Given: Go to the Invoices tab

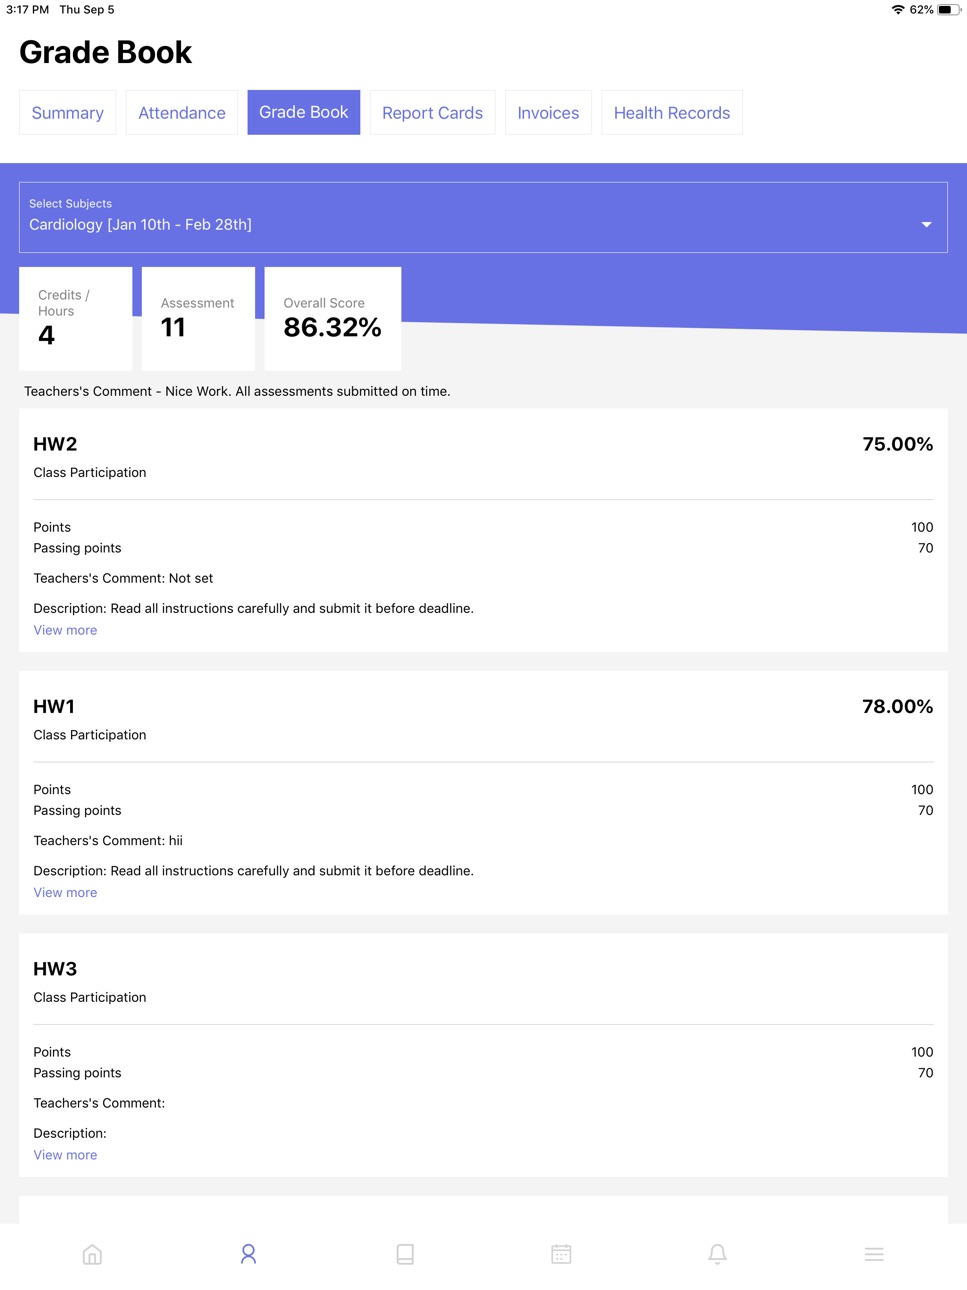Looking at the screenshot, I should 548,113.
